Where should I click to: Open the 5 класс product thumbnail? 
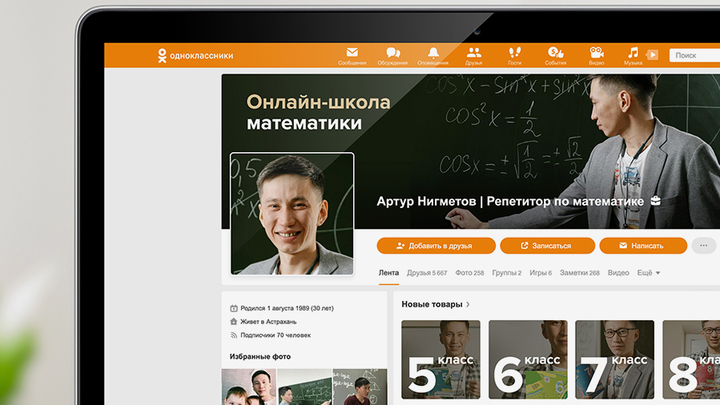[x=440, y=360]
